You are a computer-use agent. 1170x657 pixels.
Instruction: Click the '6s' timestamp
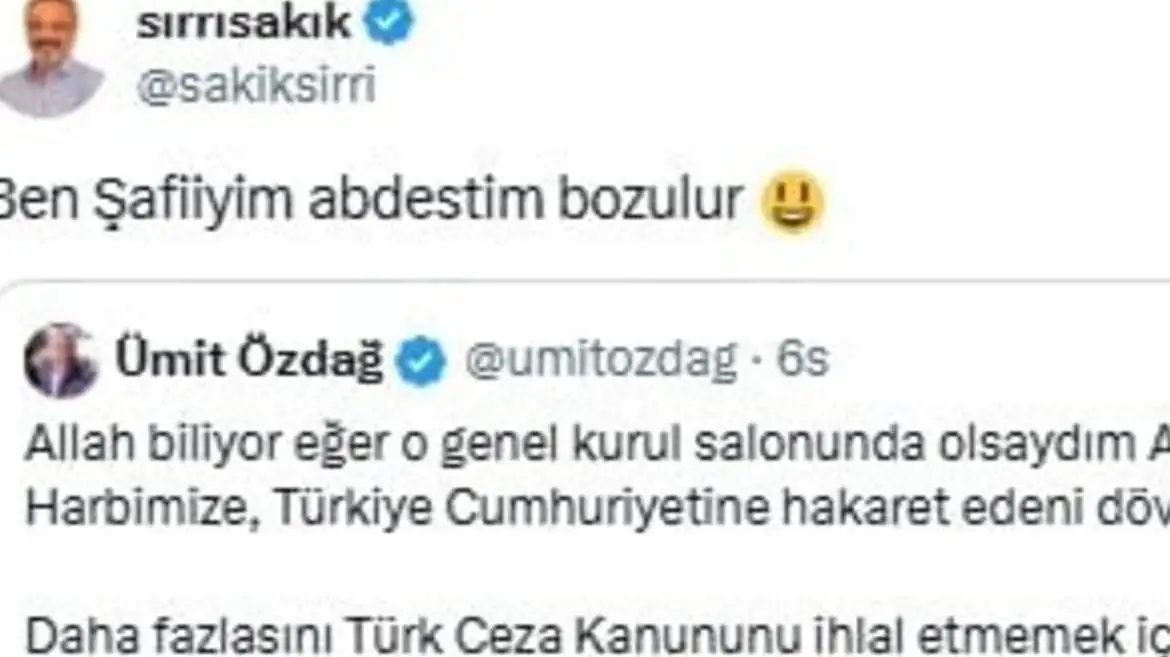[x=803, y=360]
